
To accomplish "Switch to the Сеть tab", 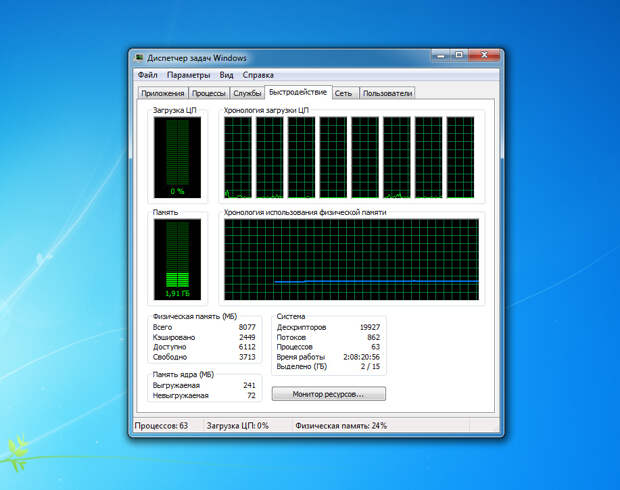I will pos(343,93).
